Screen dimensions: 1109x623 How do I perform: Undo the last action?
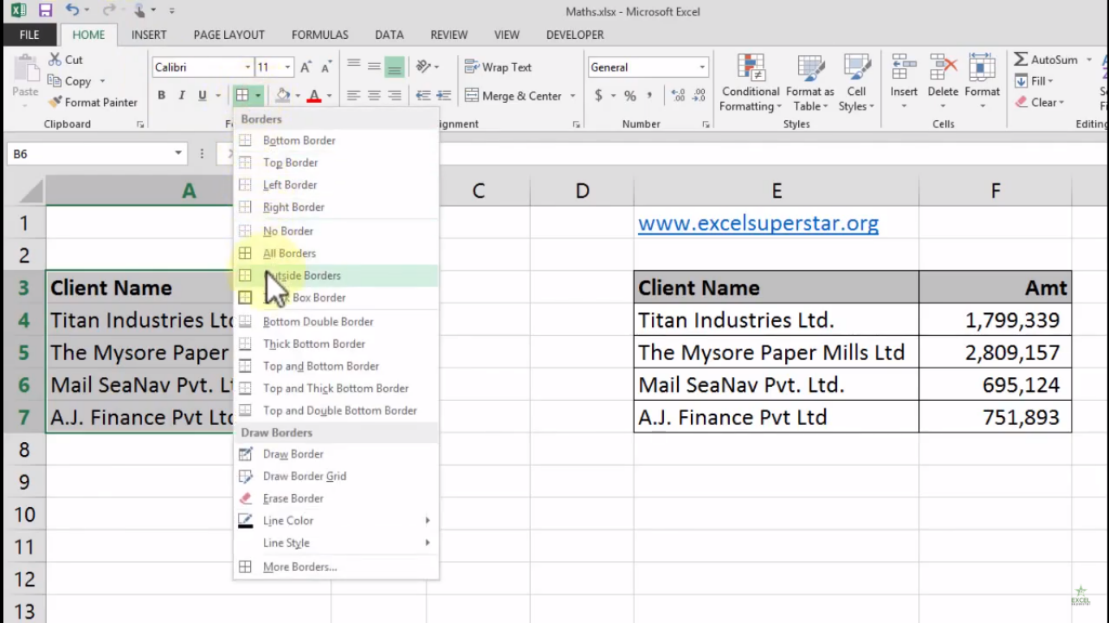click(x=72, y=10)
